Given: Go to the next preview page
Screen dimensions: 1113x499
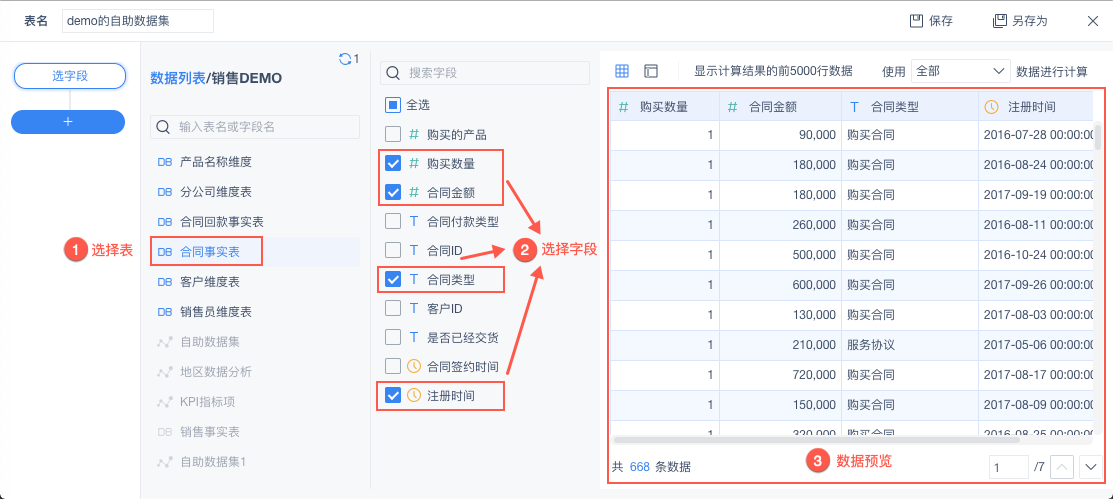Looking at the screenshot, I should [x=1090, y=467].
